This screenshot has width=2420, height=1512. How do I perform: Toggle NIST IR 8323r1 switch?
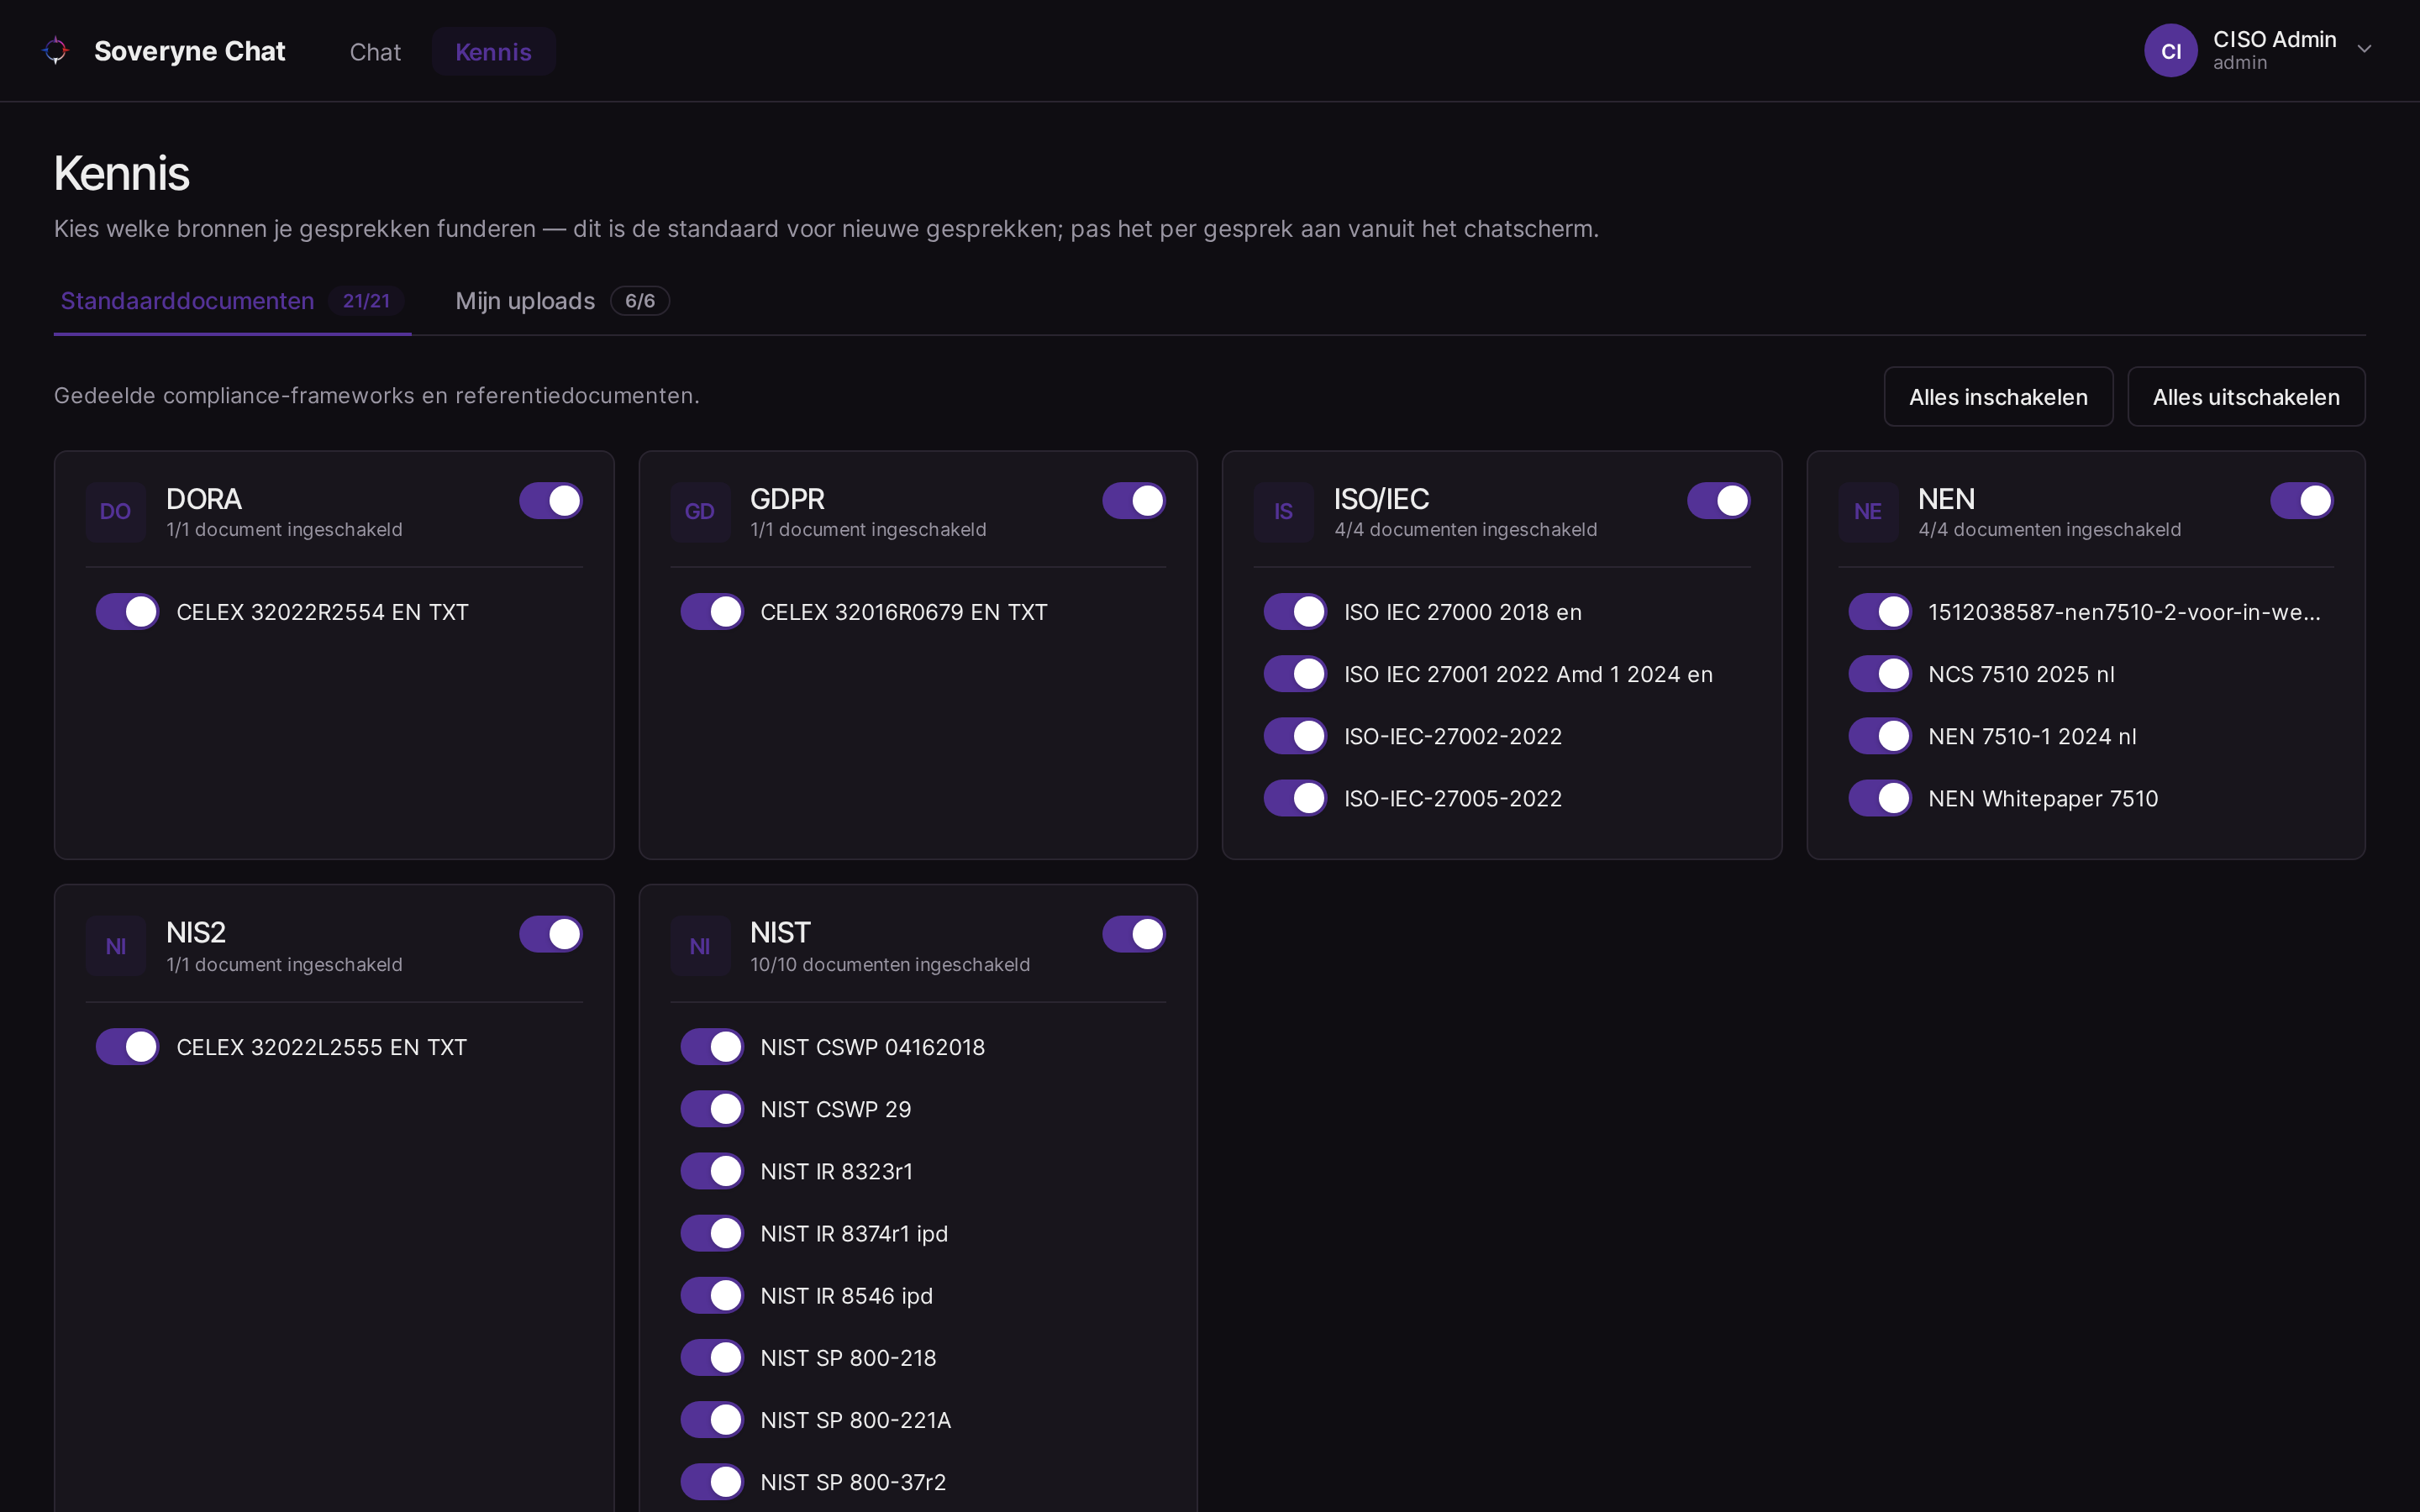(712, 1171)
